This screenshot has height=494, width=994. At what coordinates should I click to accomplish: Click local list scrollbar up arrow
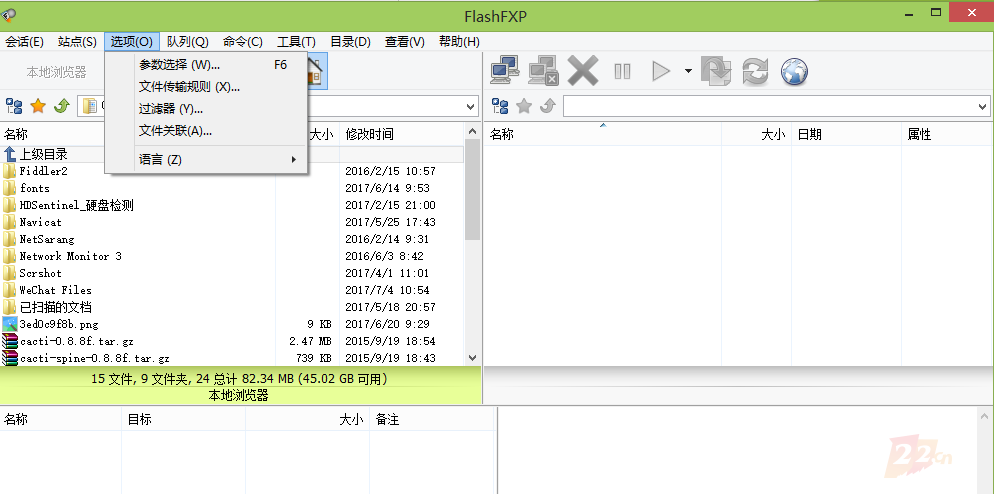coord(472,131)
